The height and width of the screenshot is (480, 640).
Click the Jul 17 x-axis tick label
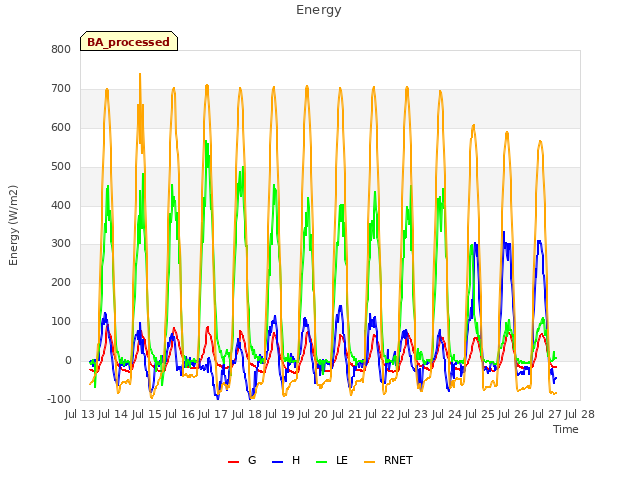pos(213,414)
